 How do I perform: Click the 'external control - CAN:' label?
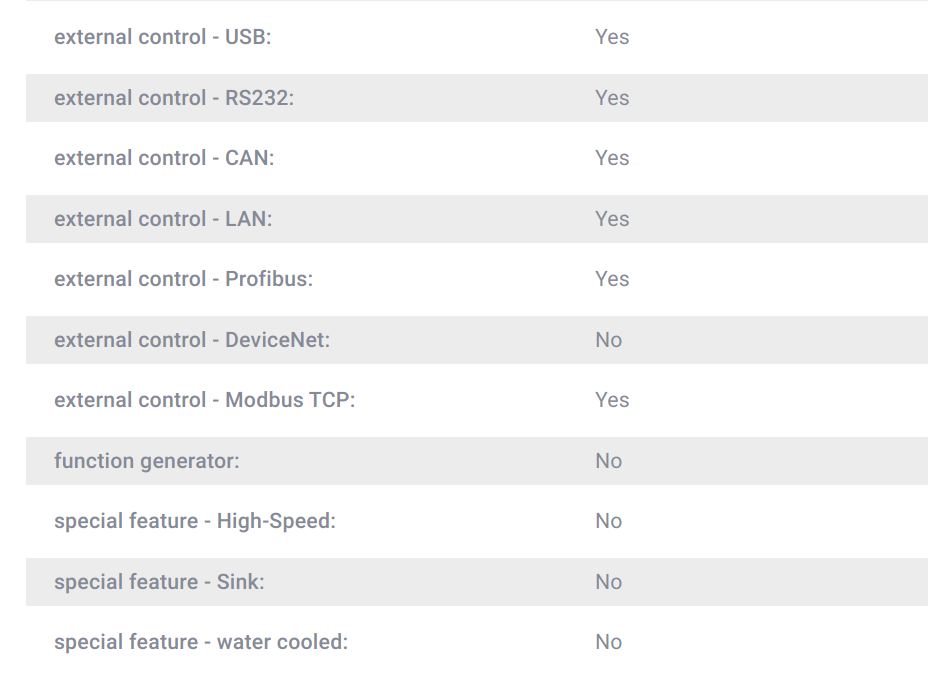165,159
